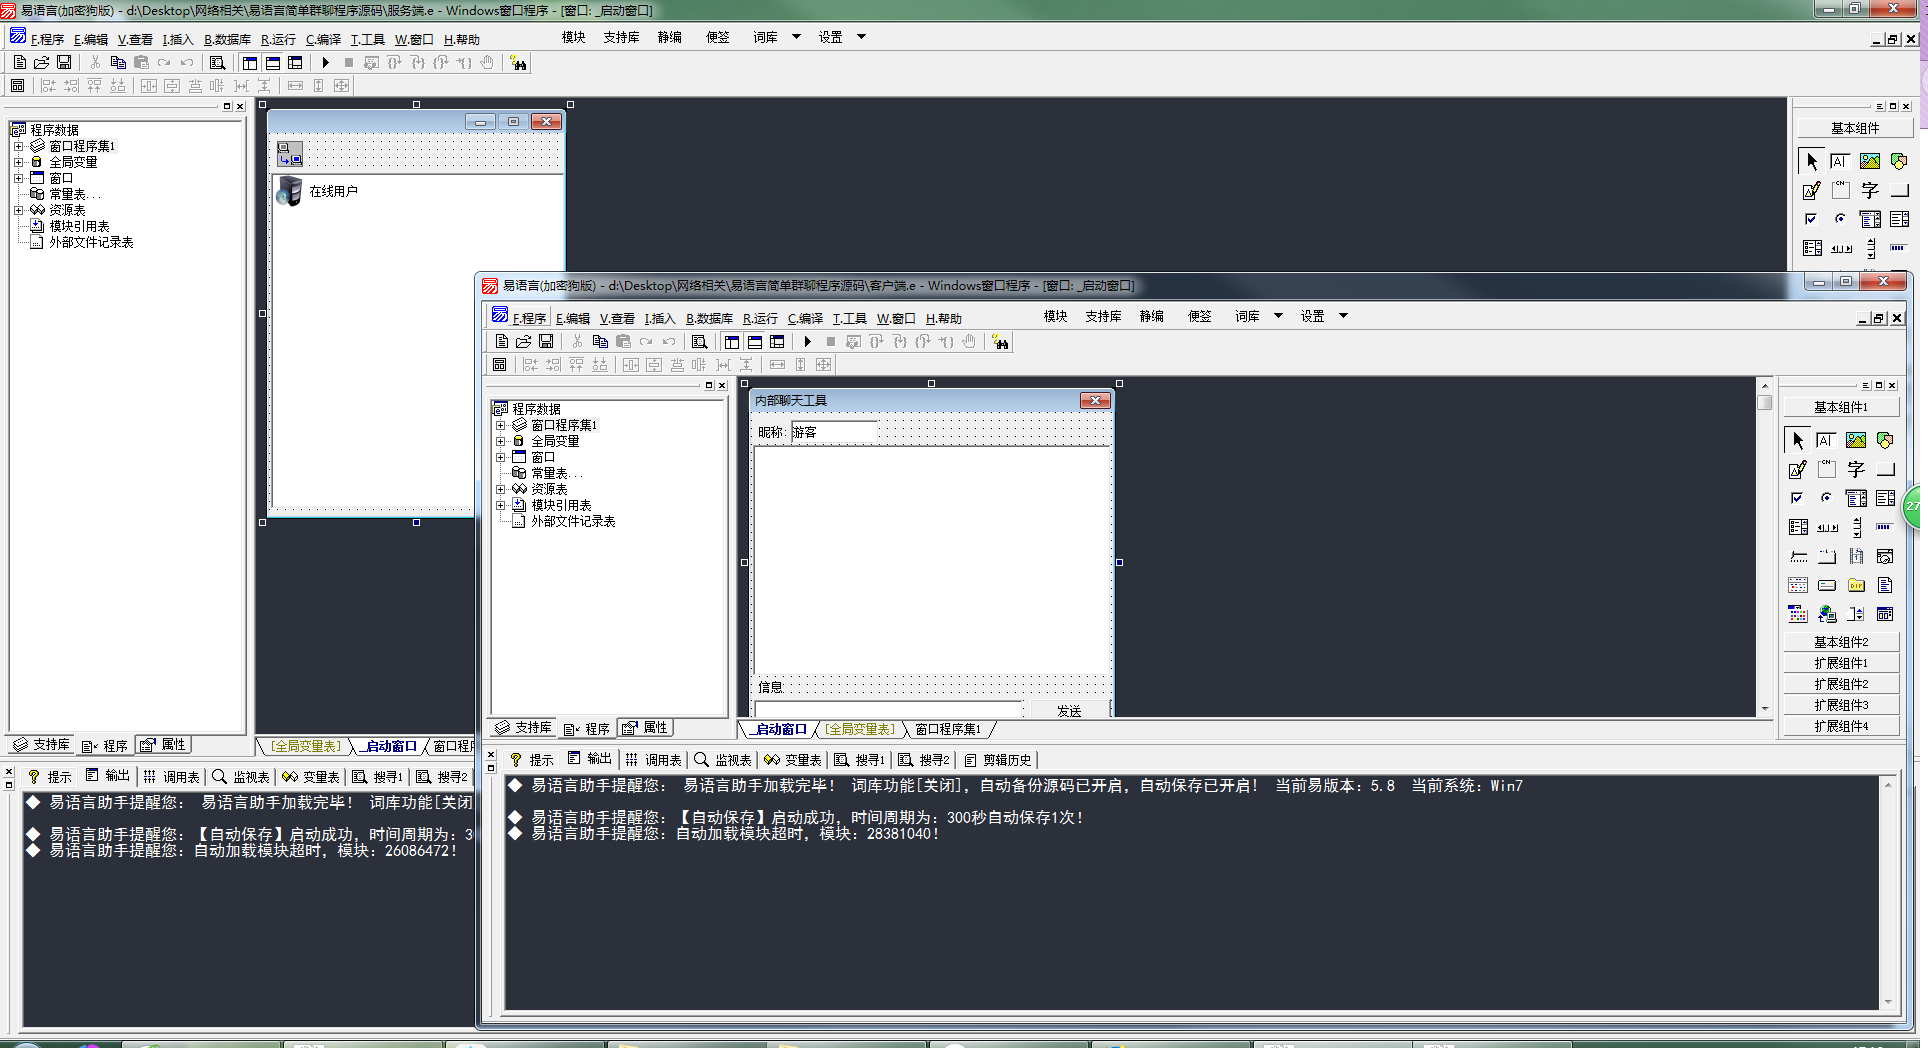
Task: Switch to 属性 tab in client left panel
Action: pos(645,728)
